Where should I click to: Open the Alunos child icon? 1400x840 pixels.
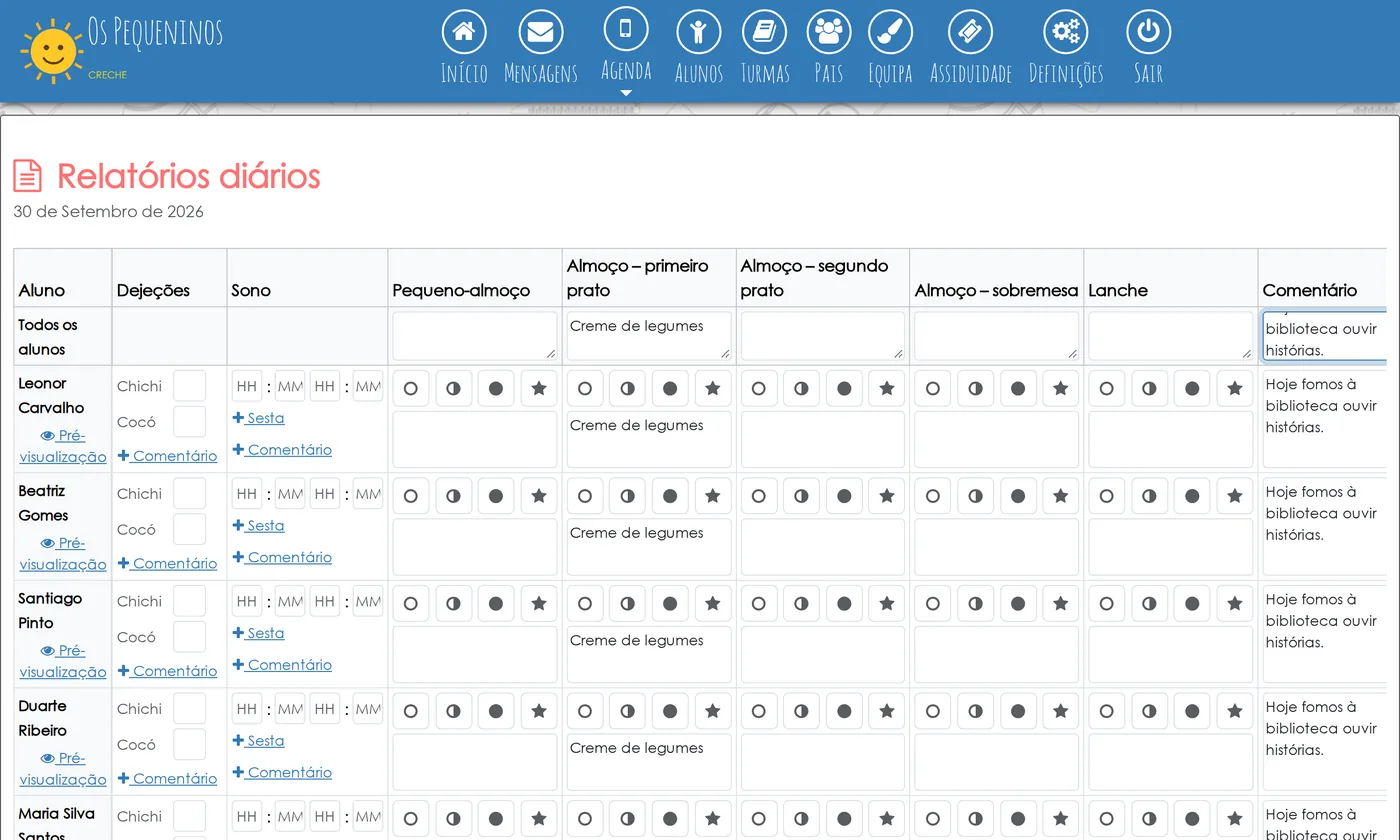pos(698,32)
